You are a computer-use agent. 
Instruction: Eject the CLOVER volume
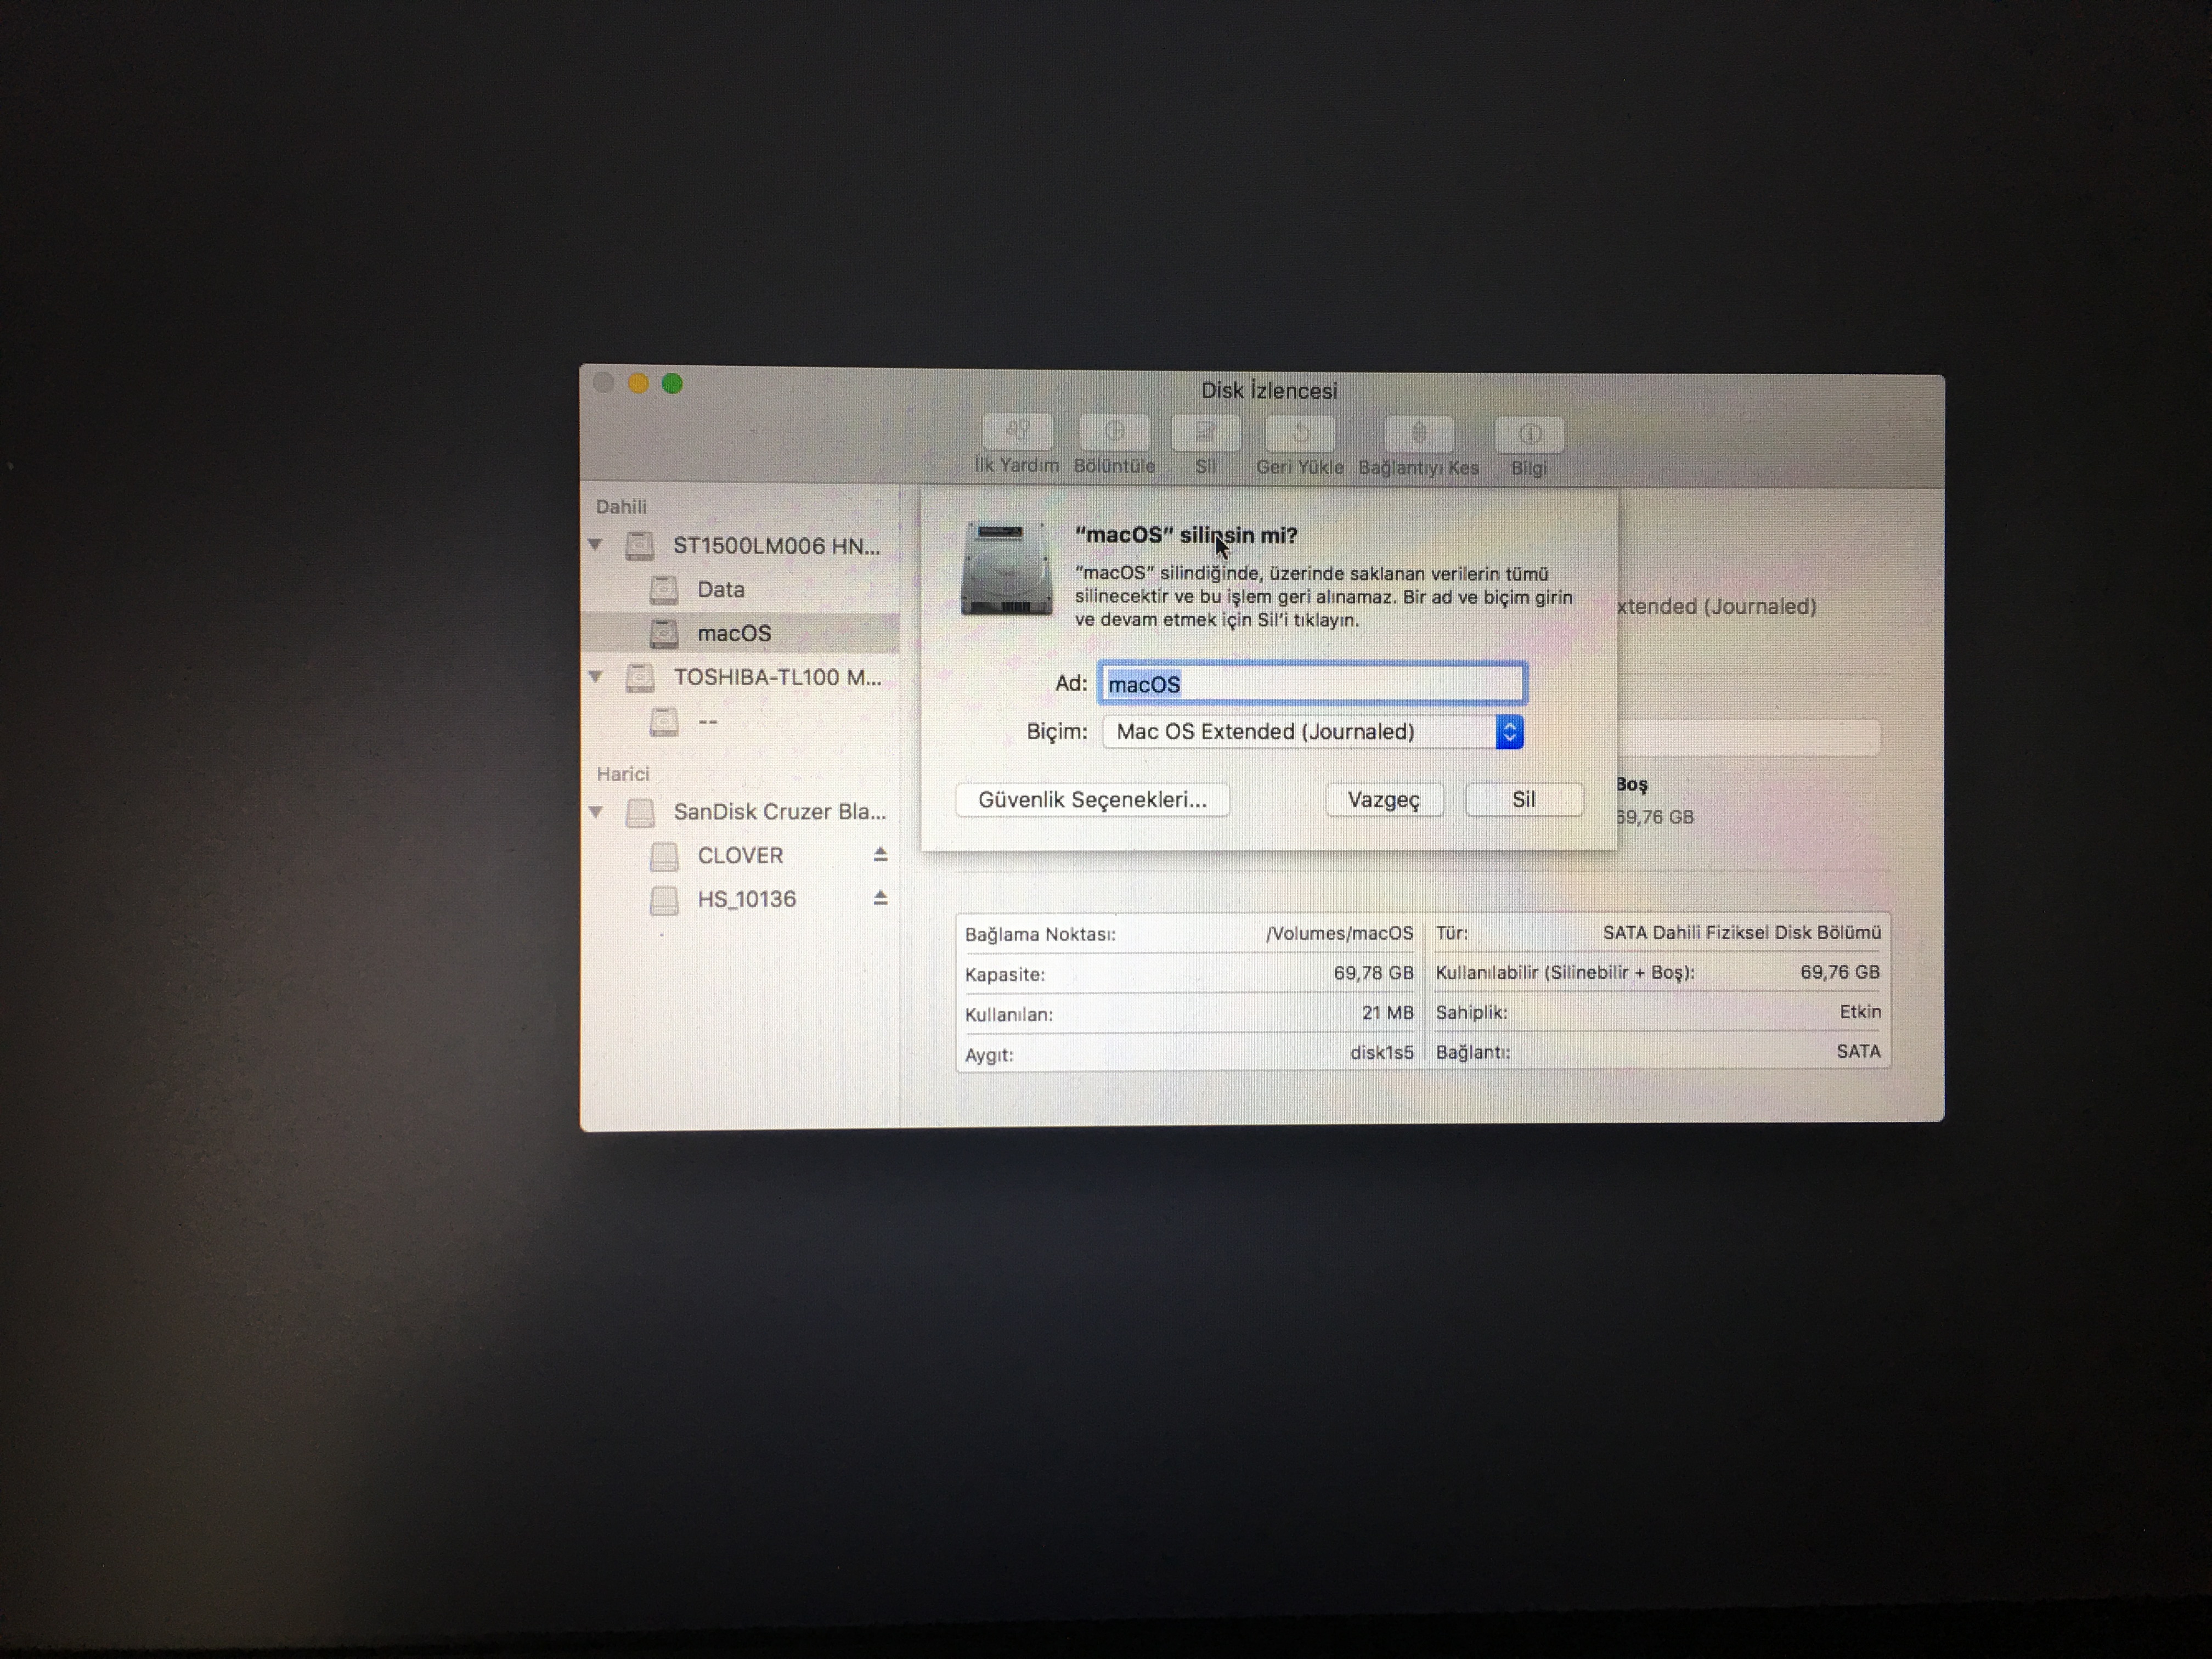(x=880, y=854)
